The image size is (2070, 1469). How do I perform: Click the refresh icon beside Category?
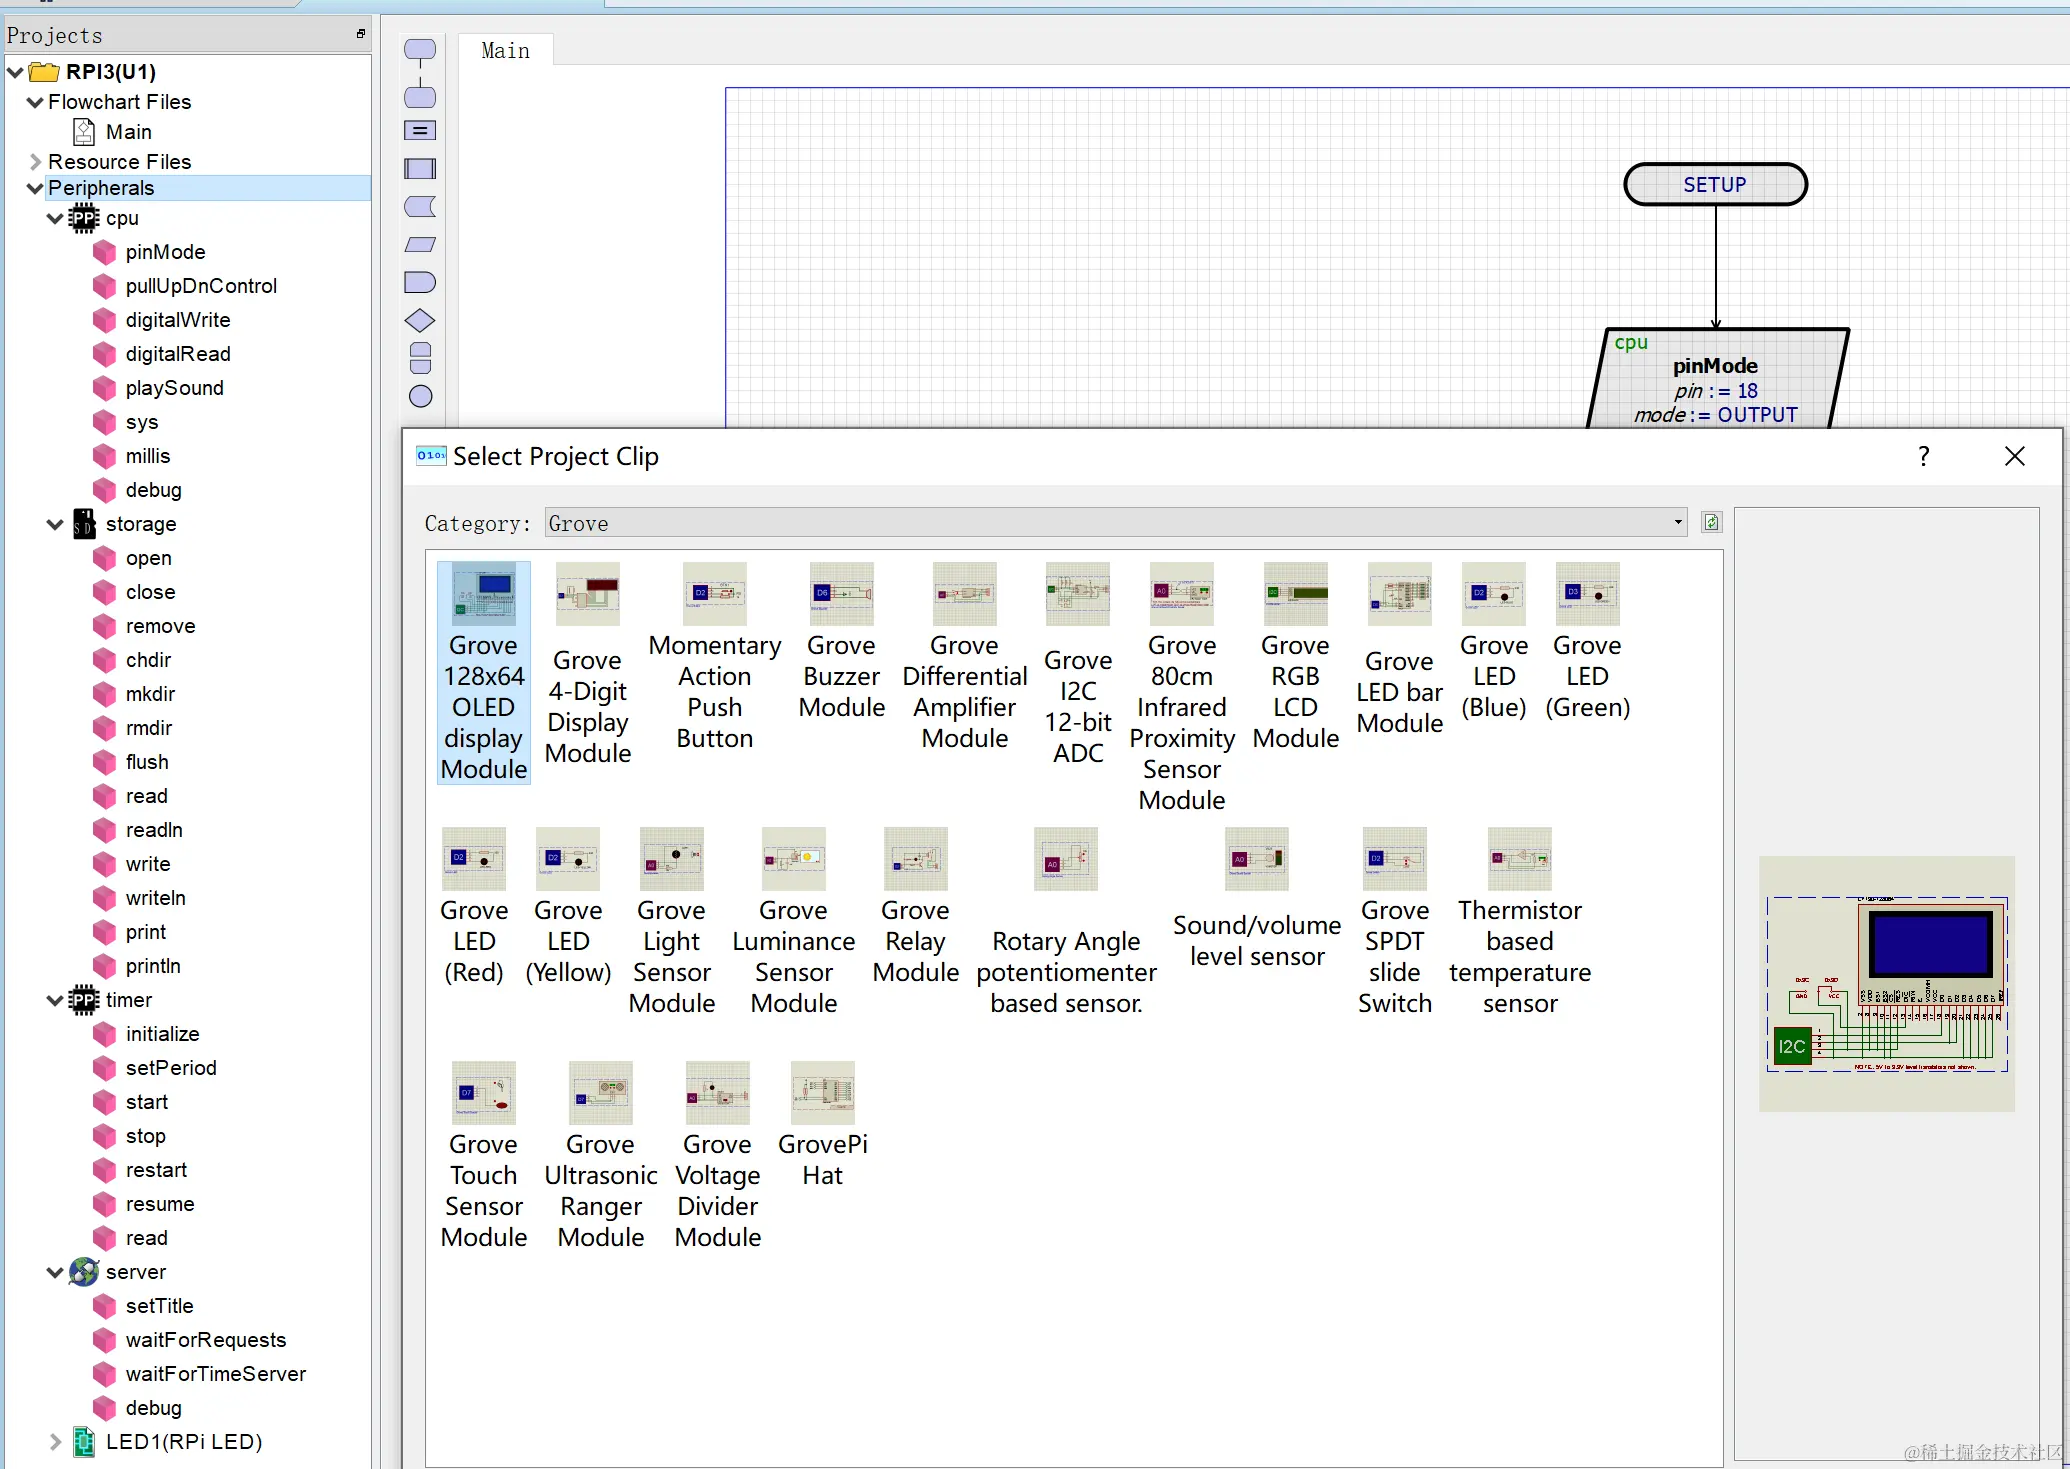click(x=1711, y=522)
